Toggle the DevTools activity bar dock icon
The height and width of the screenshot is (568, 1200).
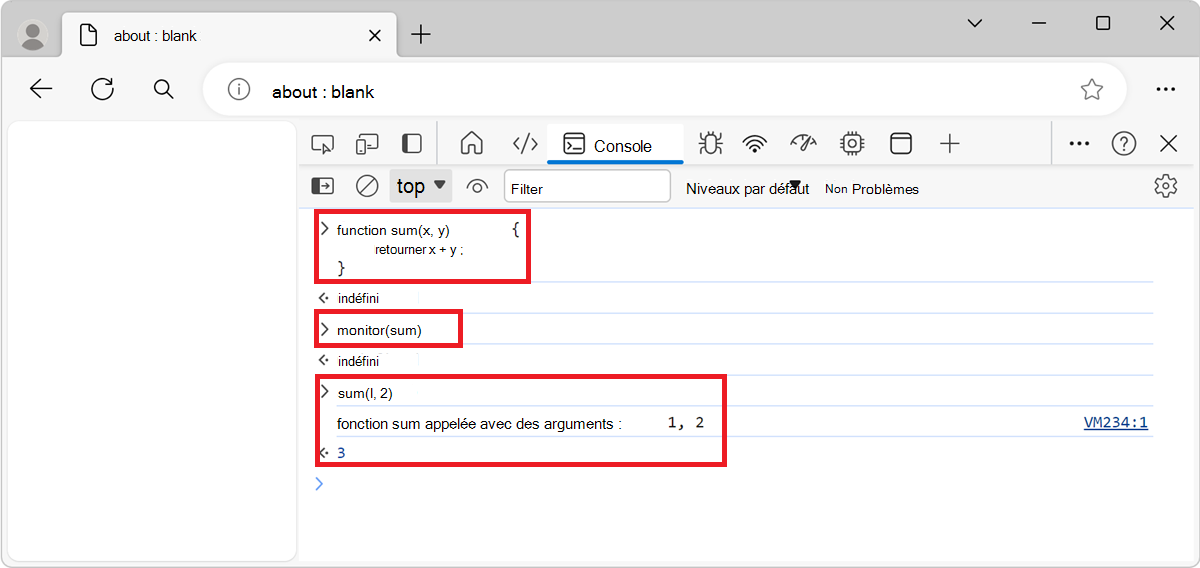point(412,144)
